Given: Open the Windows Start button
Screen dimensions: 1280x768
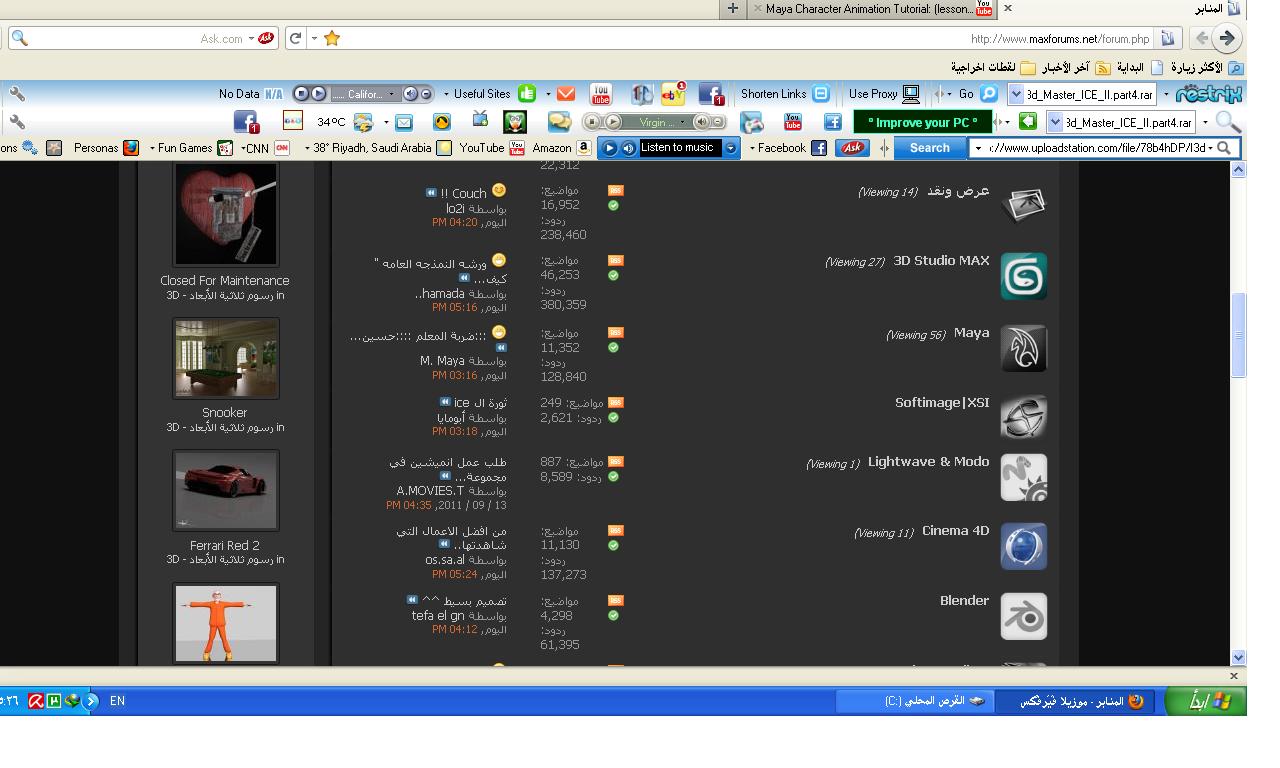Looking at the screenshot, I should click(x=1206, y=701).
